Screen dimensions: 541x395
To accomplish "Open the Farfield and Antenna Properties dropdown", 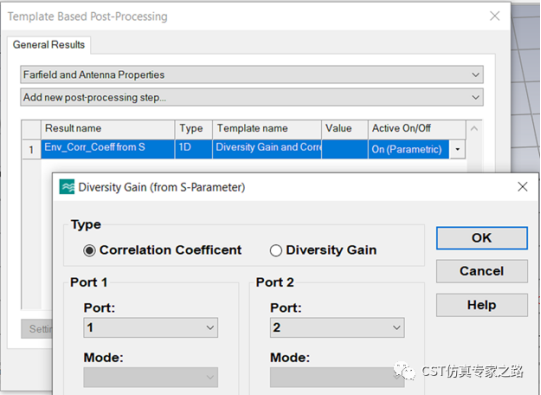I will pos(252,75).
